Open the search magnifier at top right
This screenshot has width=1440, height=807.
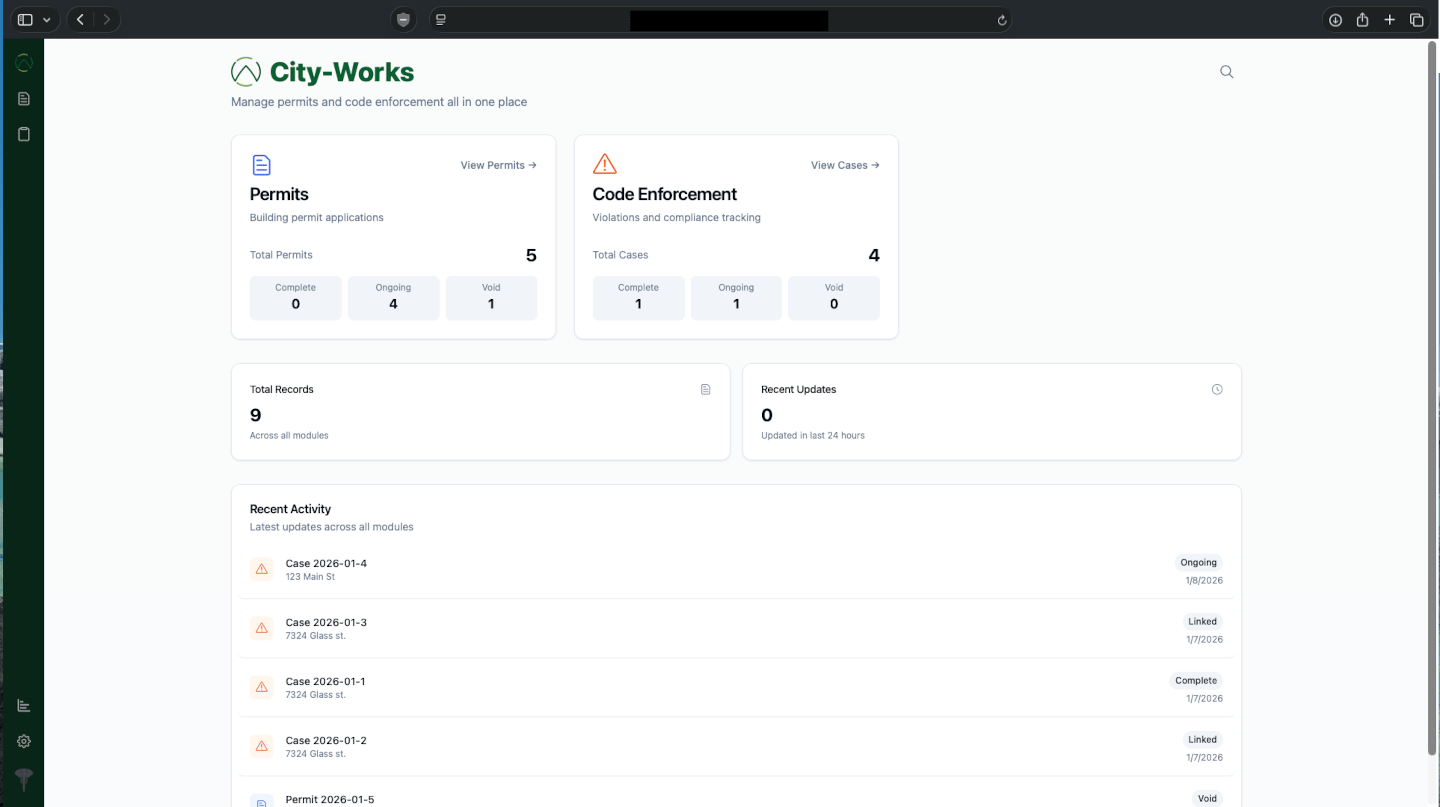(1226, 71)
